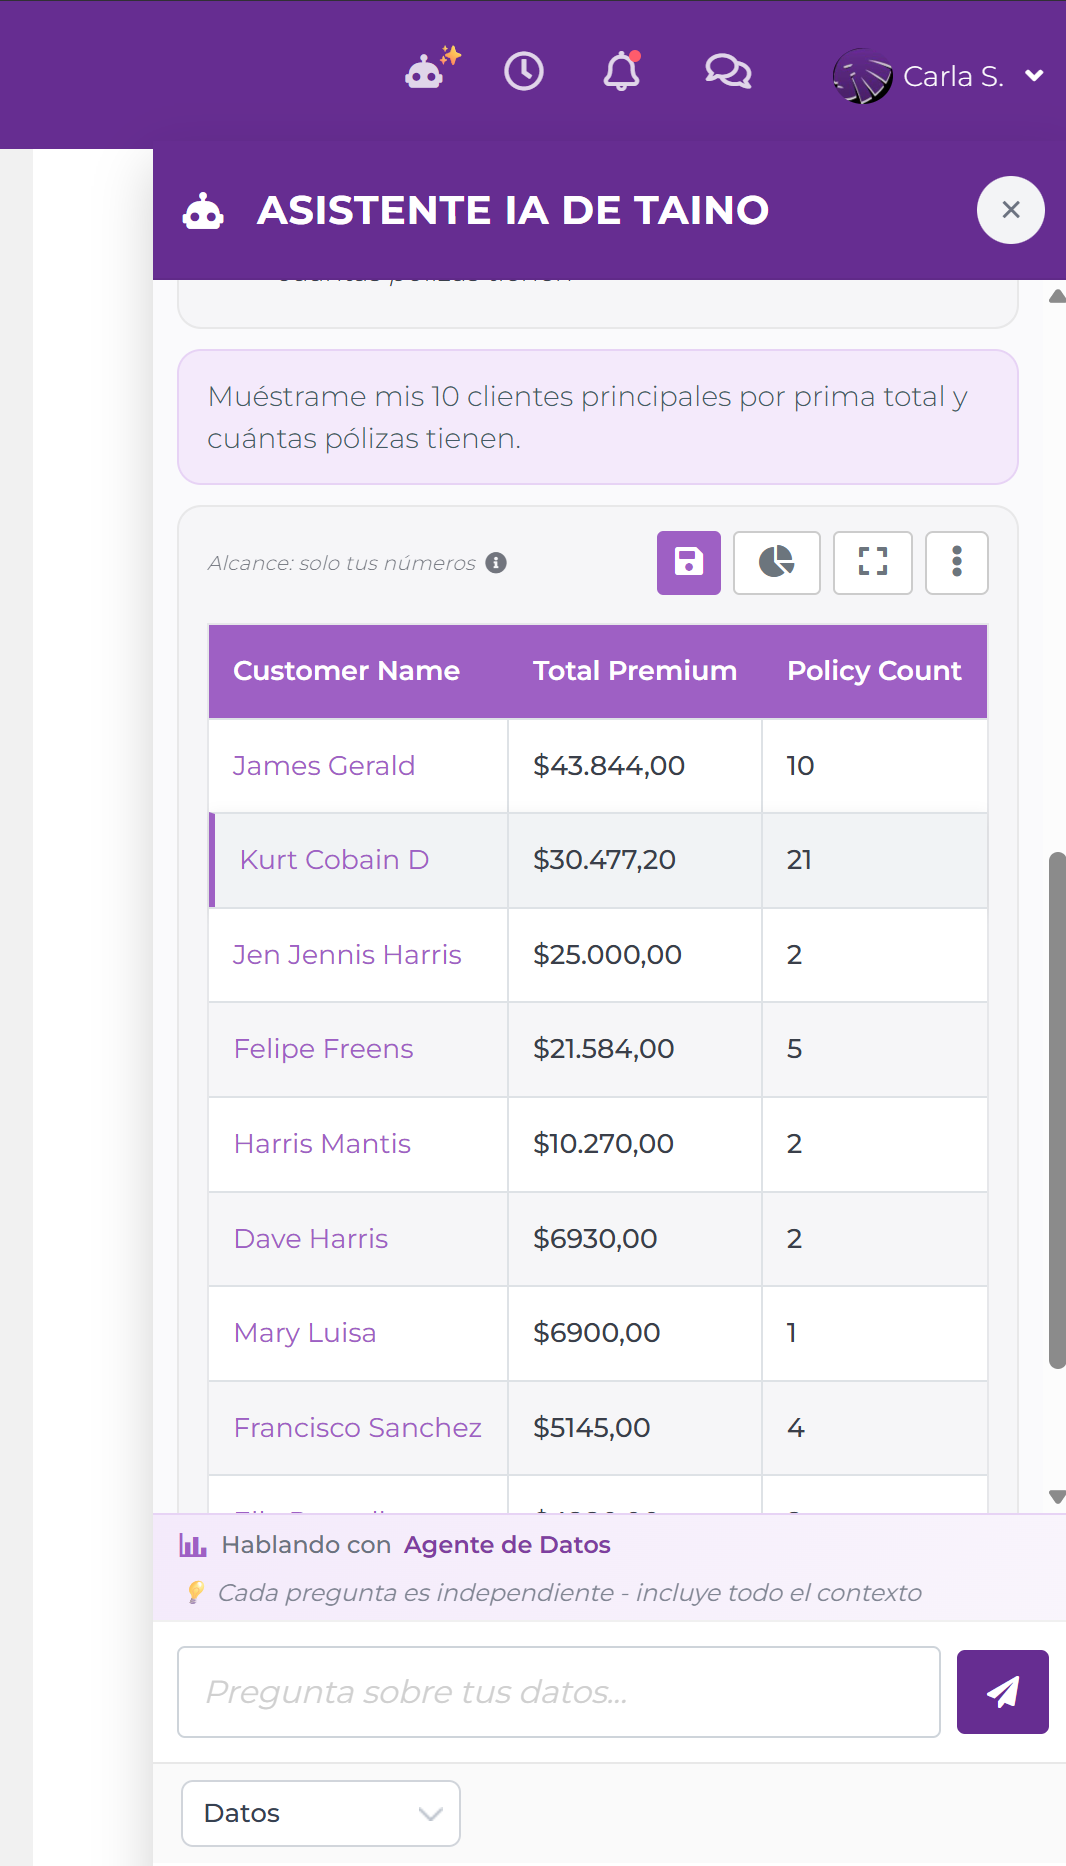The image size is (1066, 1866).
Task: Open James Gerald customer link
Action: tap(323, 766)
